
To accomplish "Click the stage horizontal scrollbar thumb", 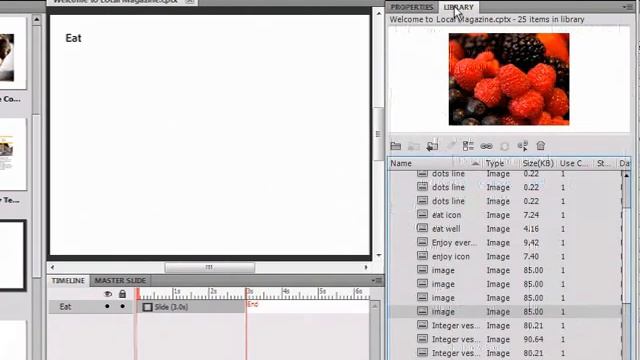I will [210, 267].
